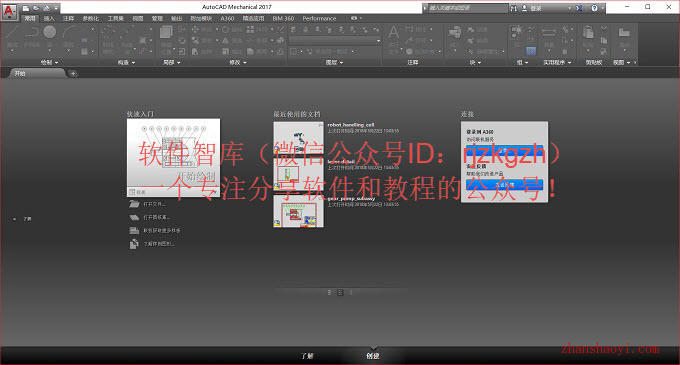The height and width of the screenshot is (365, 680).
Task: Select the 参数化 ribbon tab
Action: 91,19
